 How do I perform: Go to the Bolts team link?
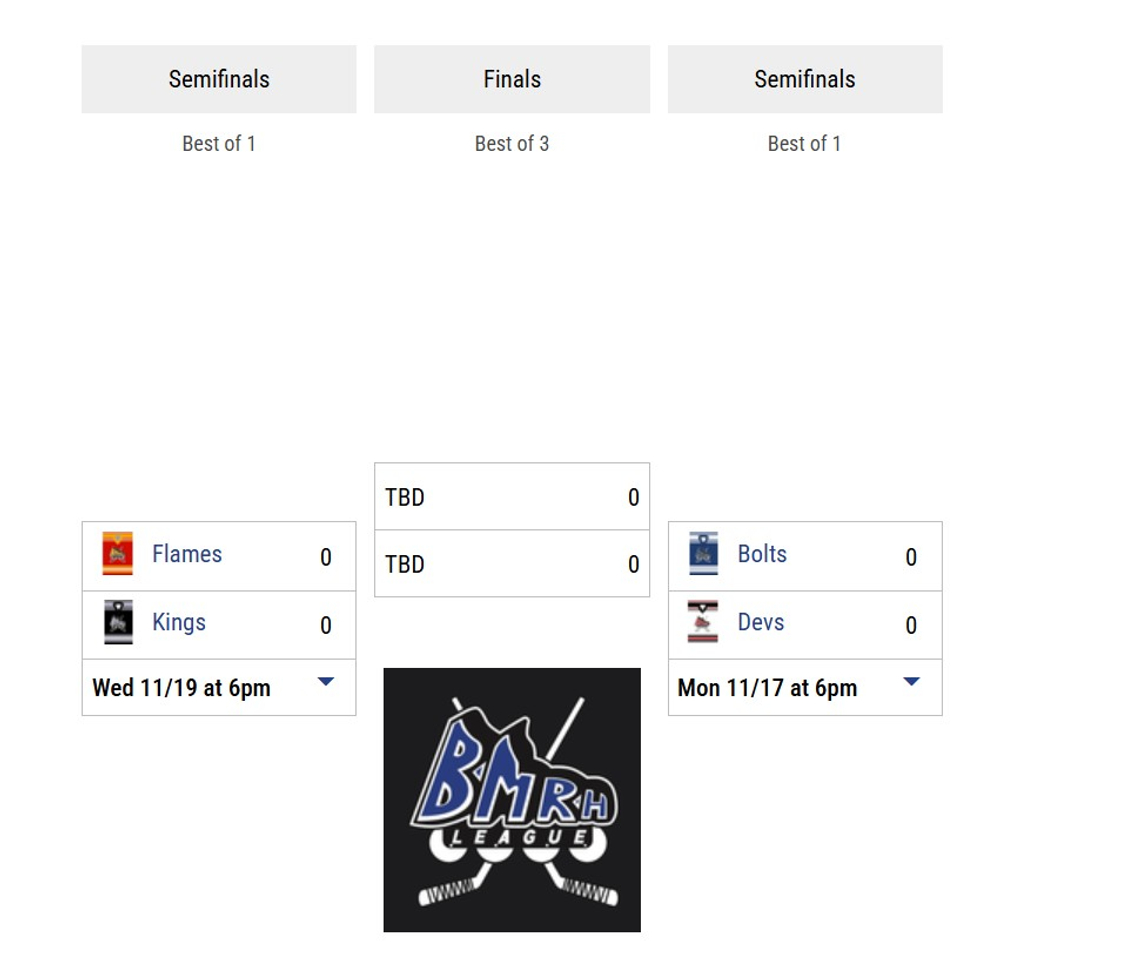[762, 554]
